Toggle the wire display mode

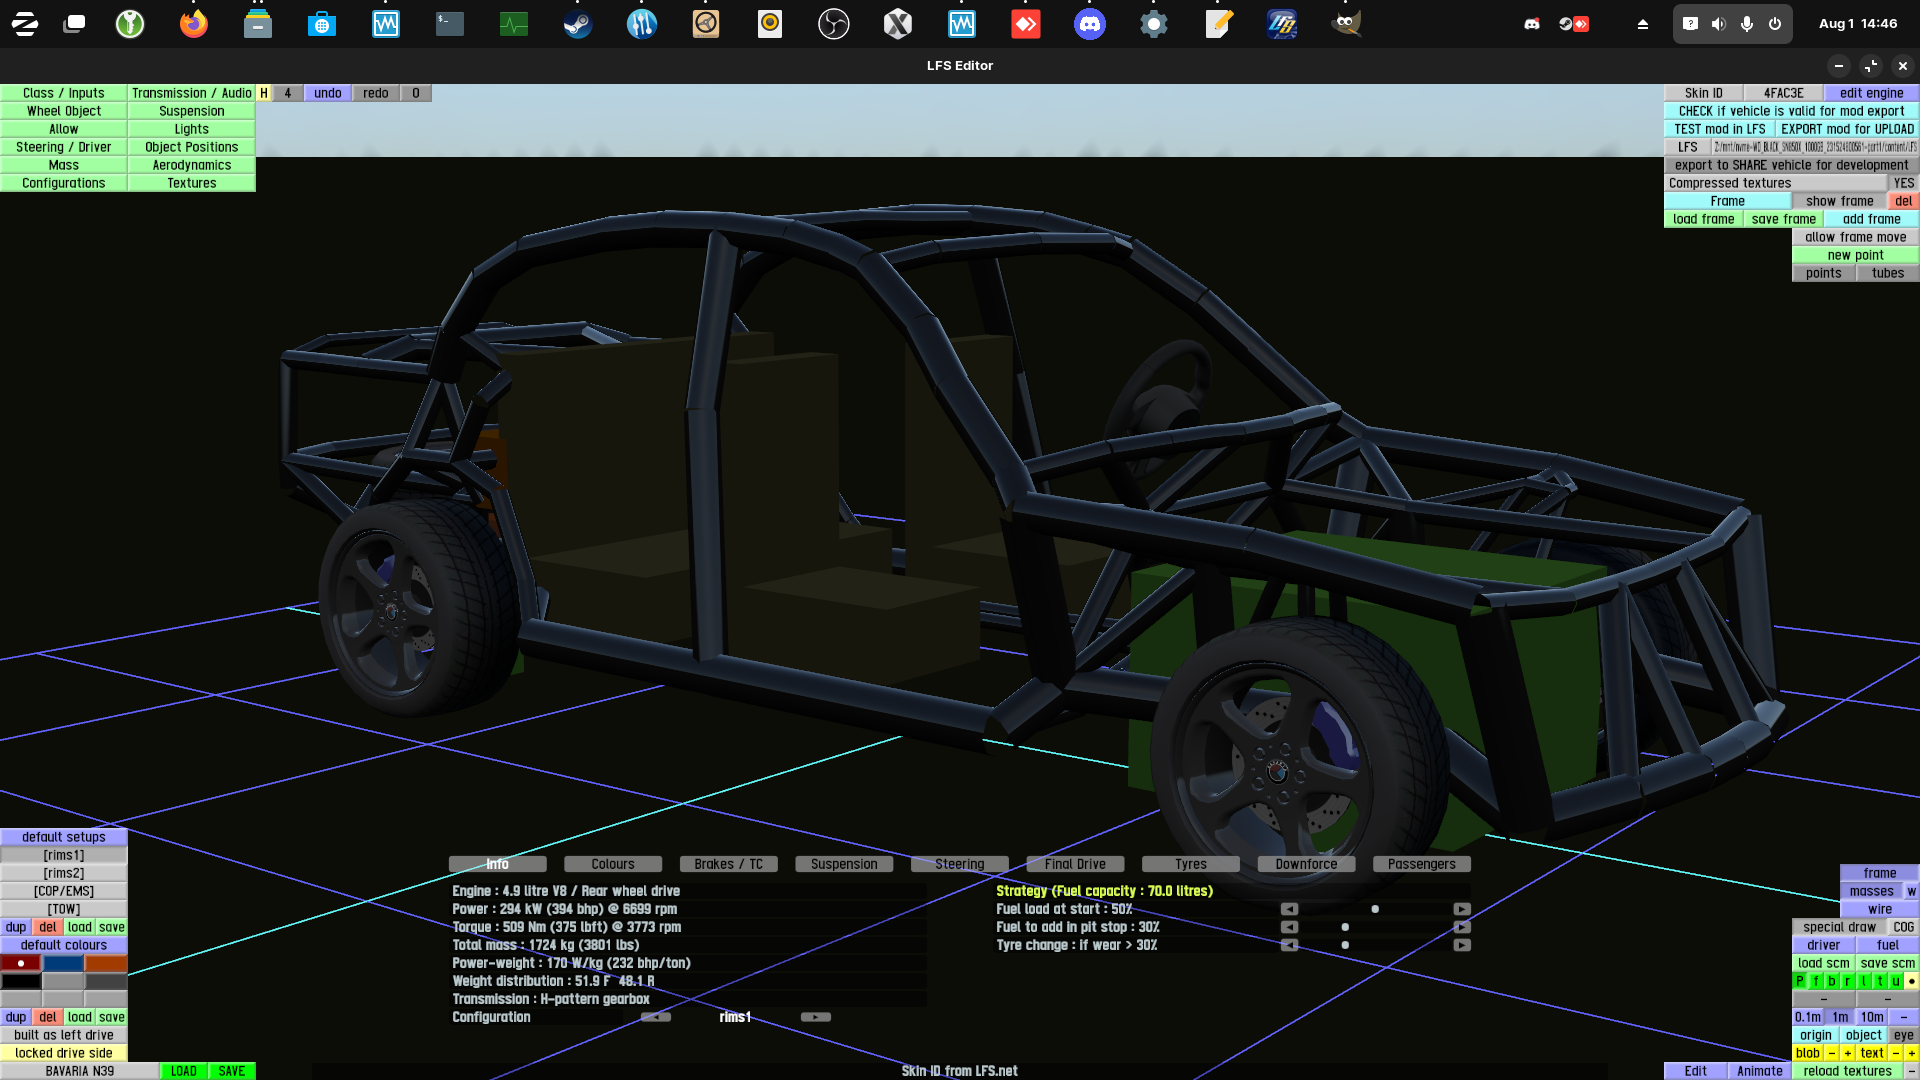(1879, 909)
